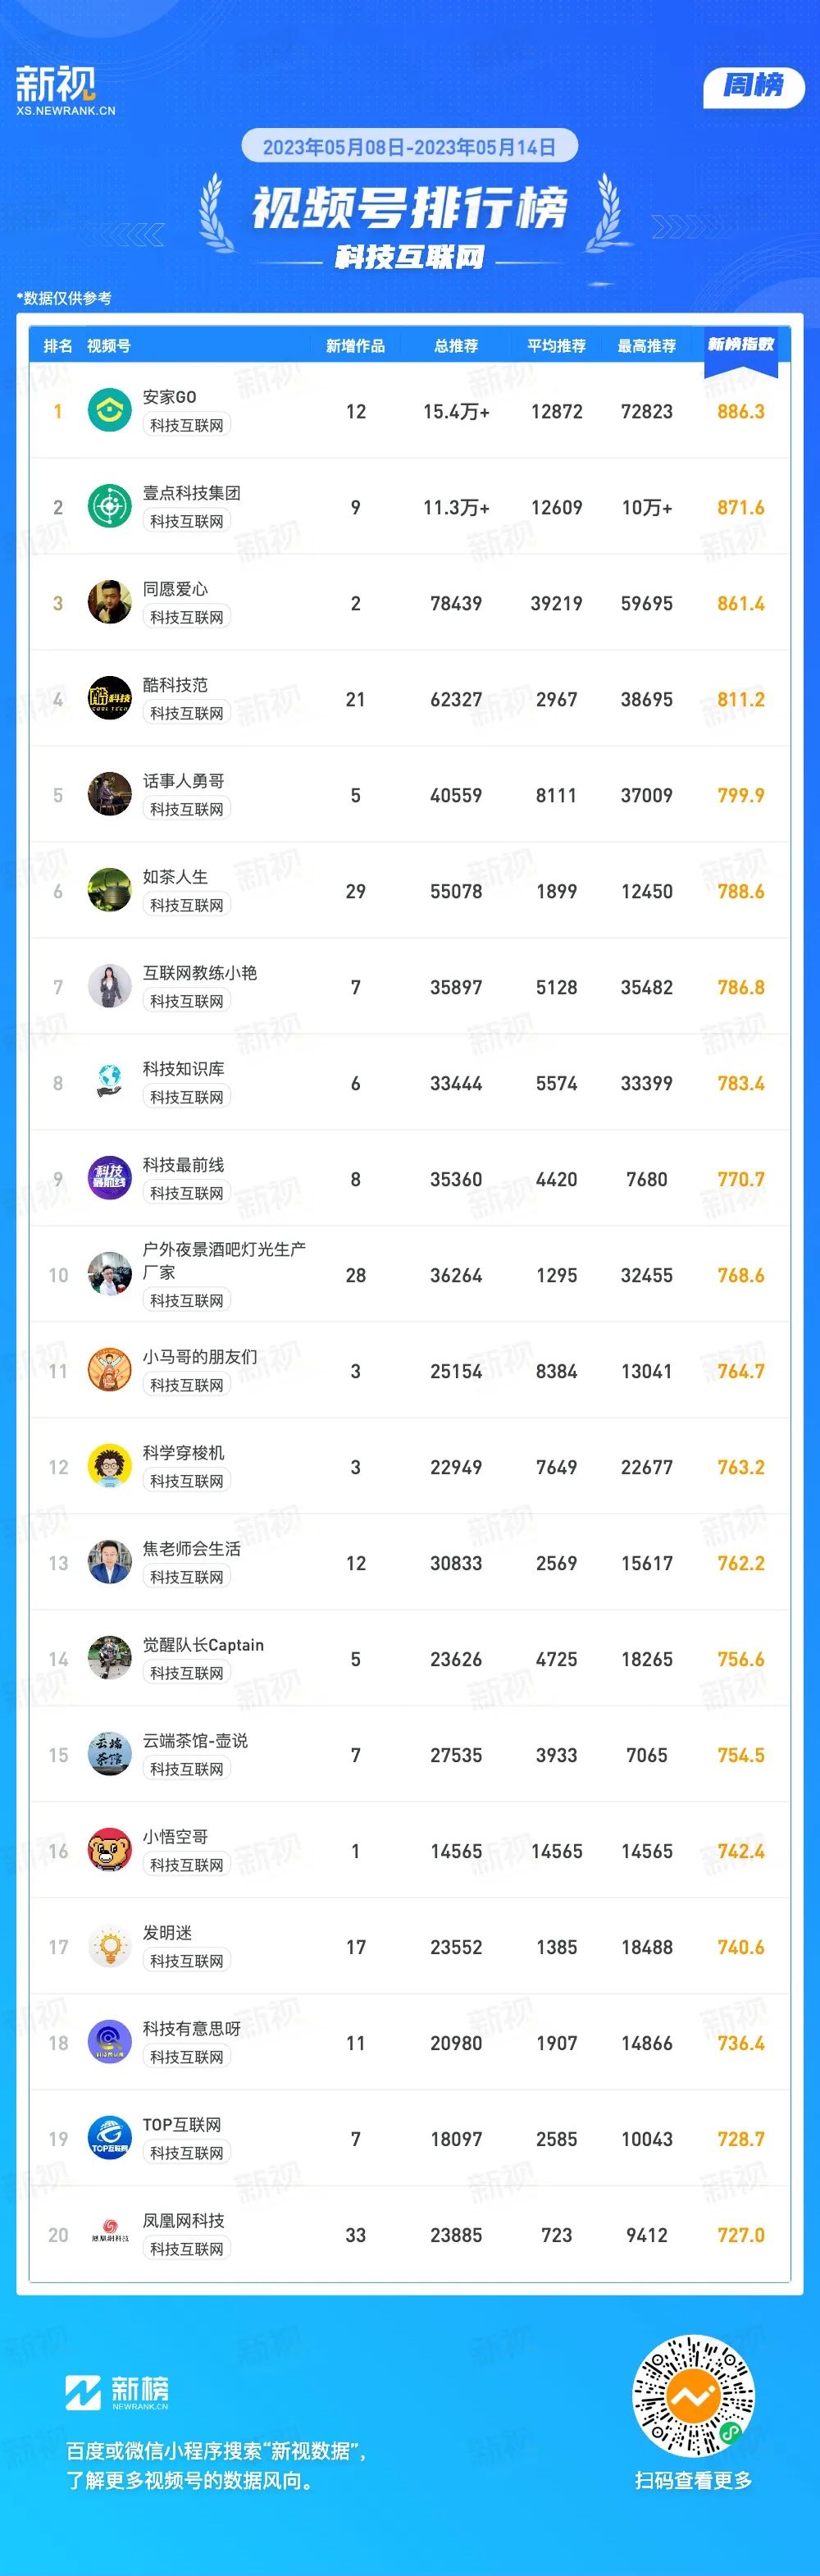Click the 小悟空哥 bear avatar
This screenshot has height=2576, width=820.
click(x=110, y=1851)
